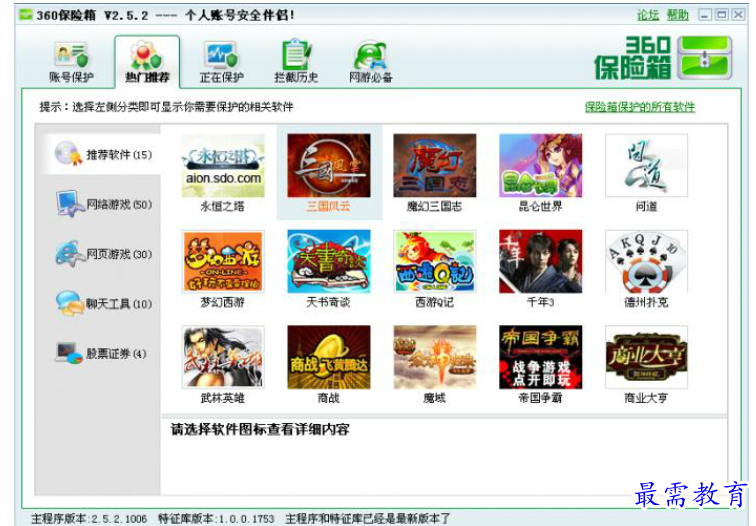Select the 武林英雄 game icon
The height and width of the screenshot is (526, 756).
click(223, 357)
